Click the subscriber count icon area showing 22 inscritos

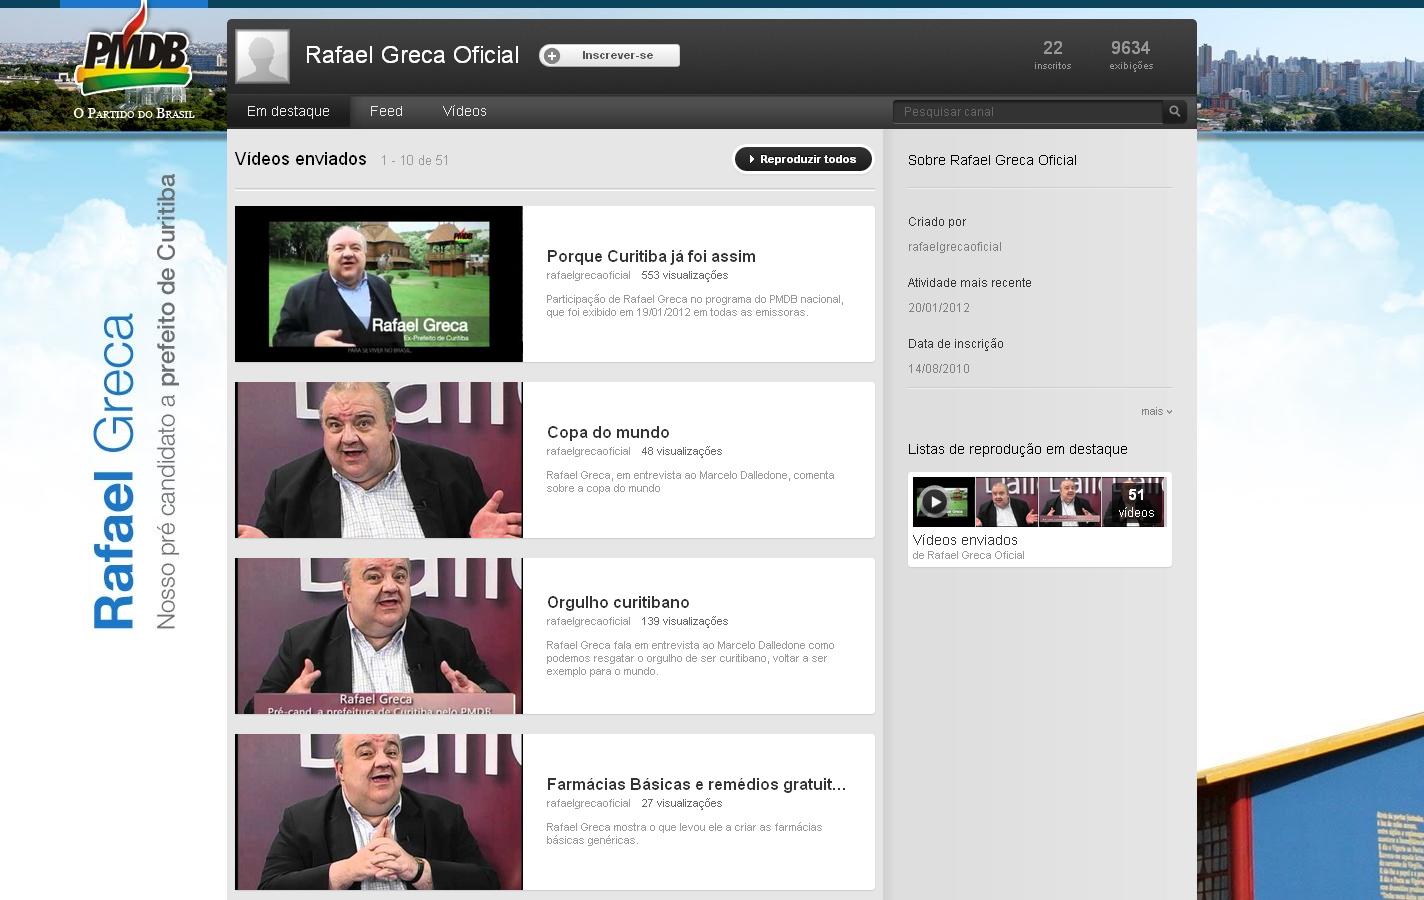(1052, 55)
